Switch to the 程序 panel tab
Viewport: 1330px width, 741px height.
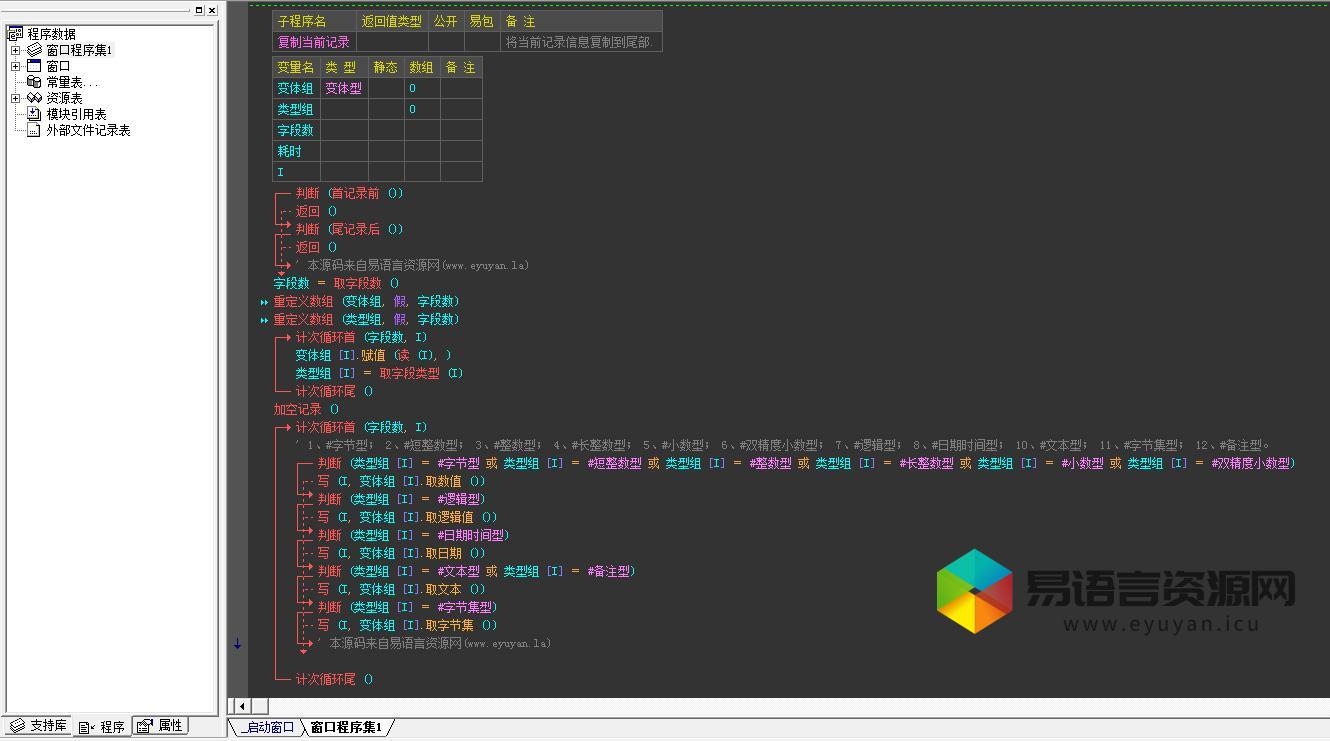[x=103, y=727]
